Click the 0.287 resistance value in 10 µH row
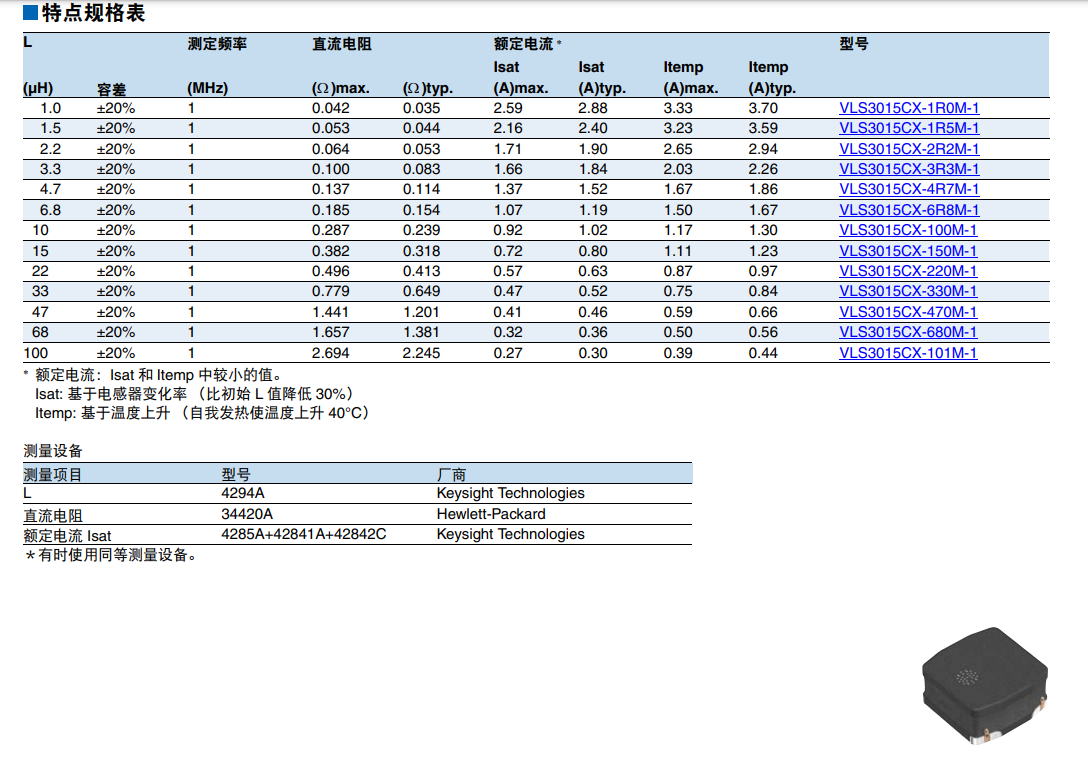This screenshot has width=1088, height=760. click(x=331, y=230)
